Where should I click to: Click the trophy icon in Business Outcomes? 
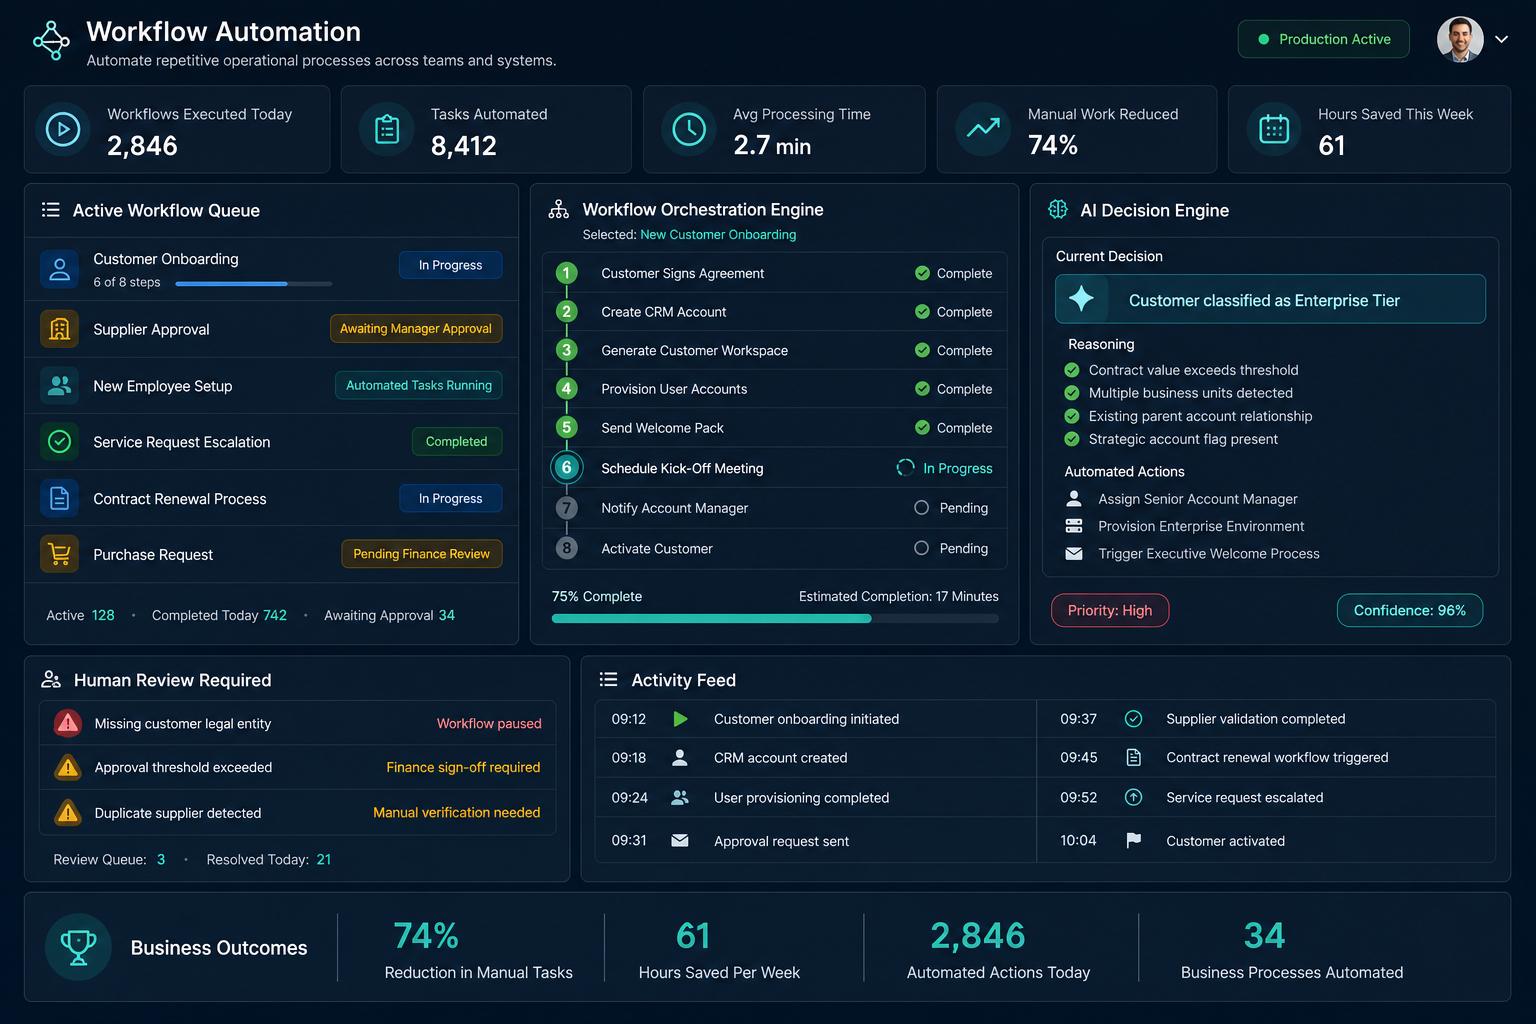click(x=78, y=946)
